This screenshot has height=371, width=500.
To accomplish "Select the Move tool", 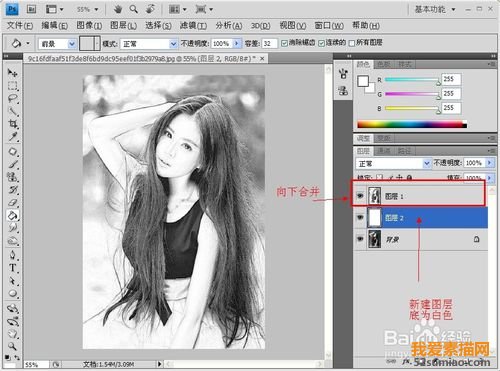I will pos(13,72).
